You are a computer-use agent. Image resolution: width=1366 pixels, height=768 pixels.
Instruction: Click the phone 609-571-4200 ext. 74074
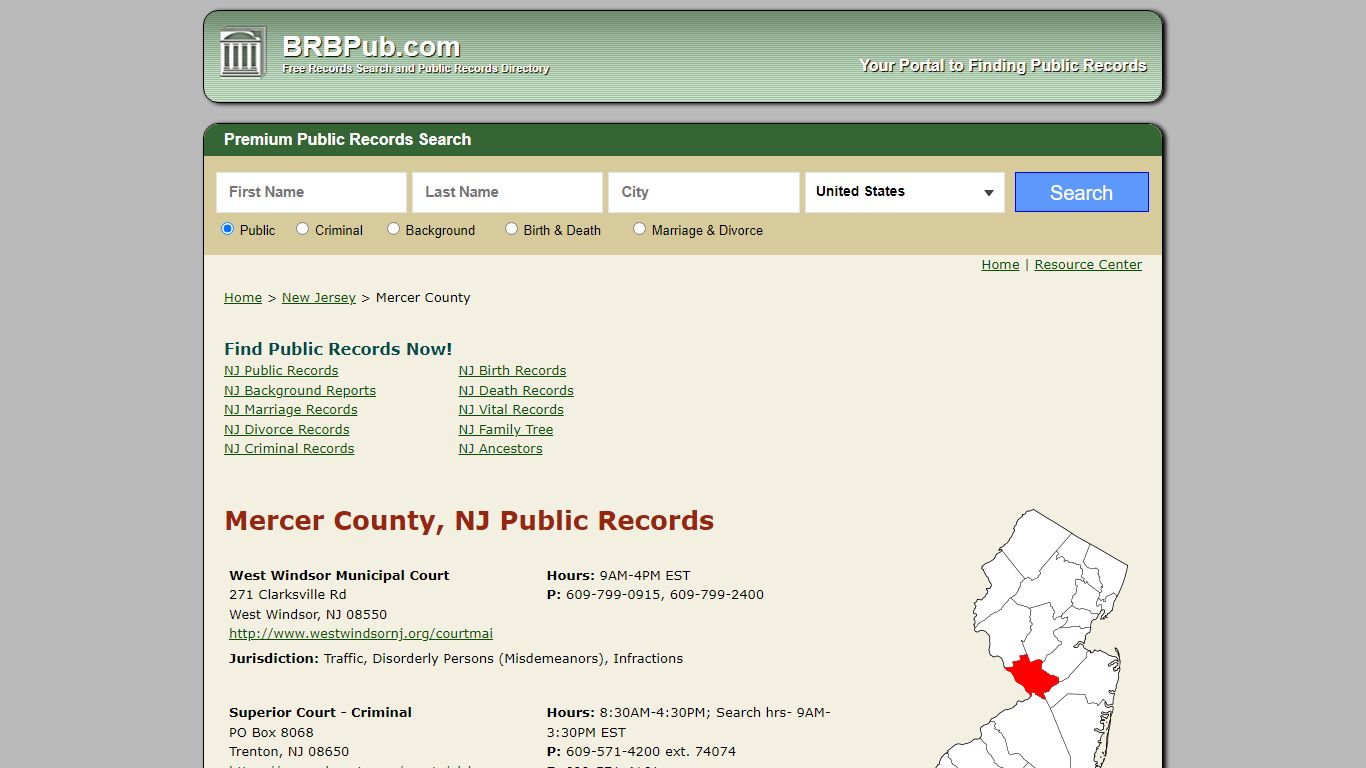(x=651, y=752)
